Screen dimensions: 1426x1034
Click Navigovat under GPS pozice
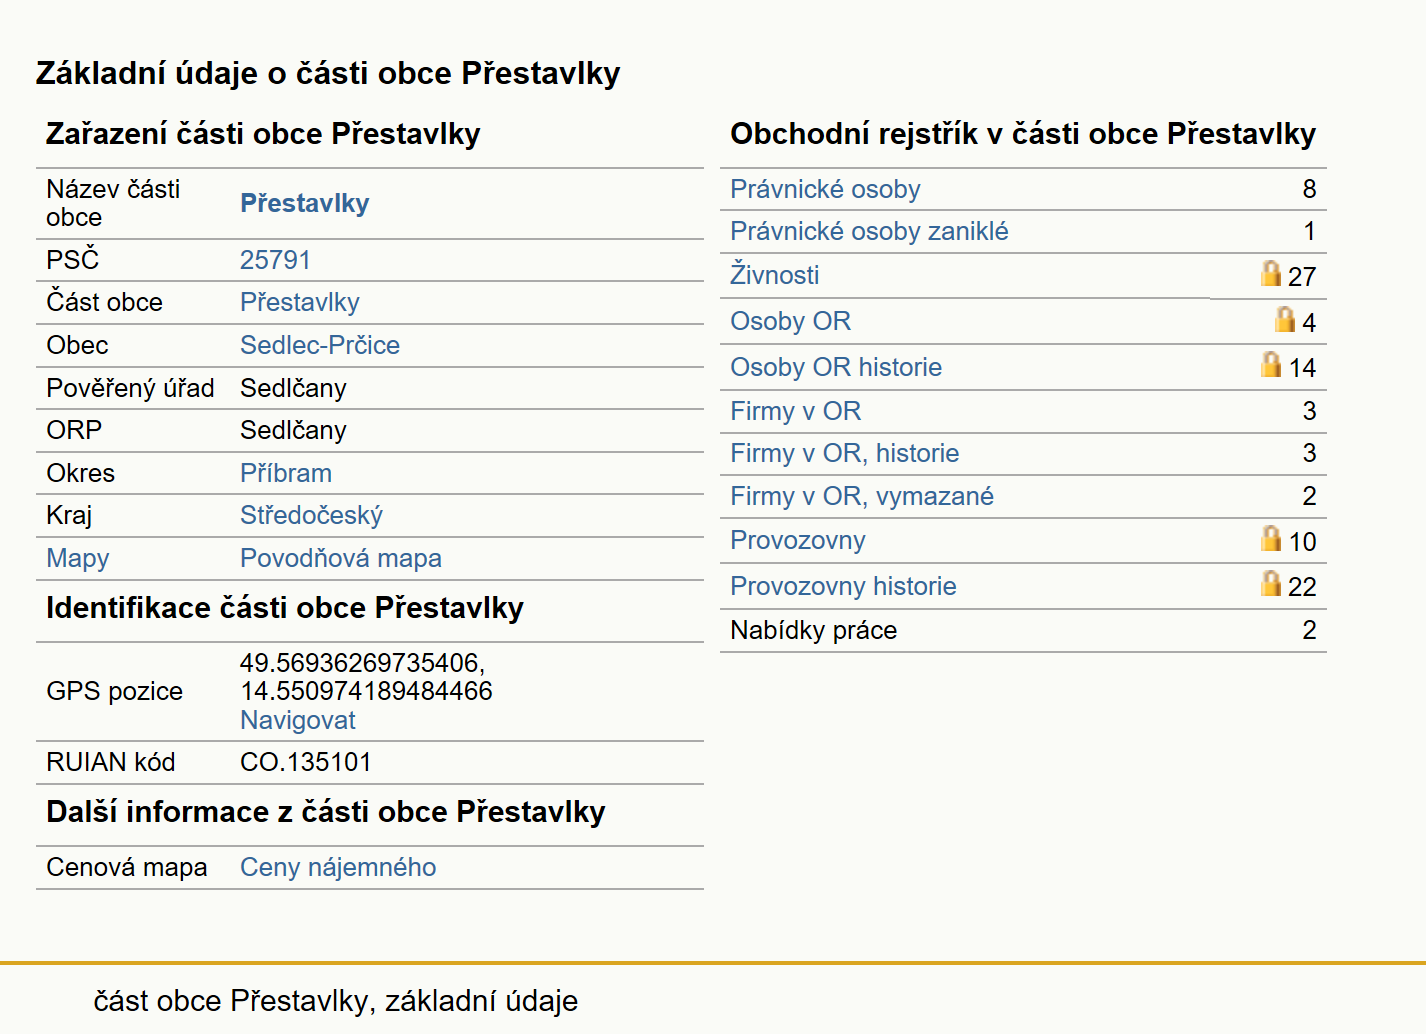coord(298,720)
